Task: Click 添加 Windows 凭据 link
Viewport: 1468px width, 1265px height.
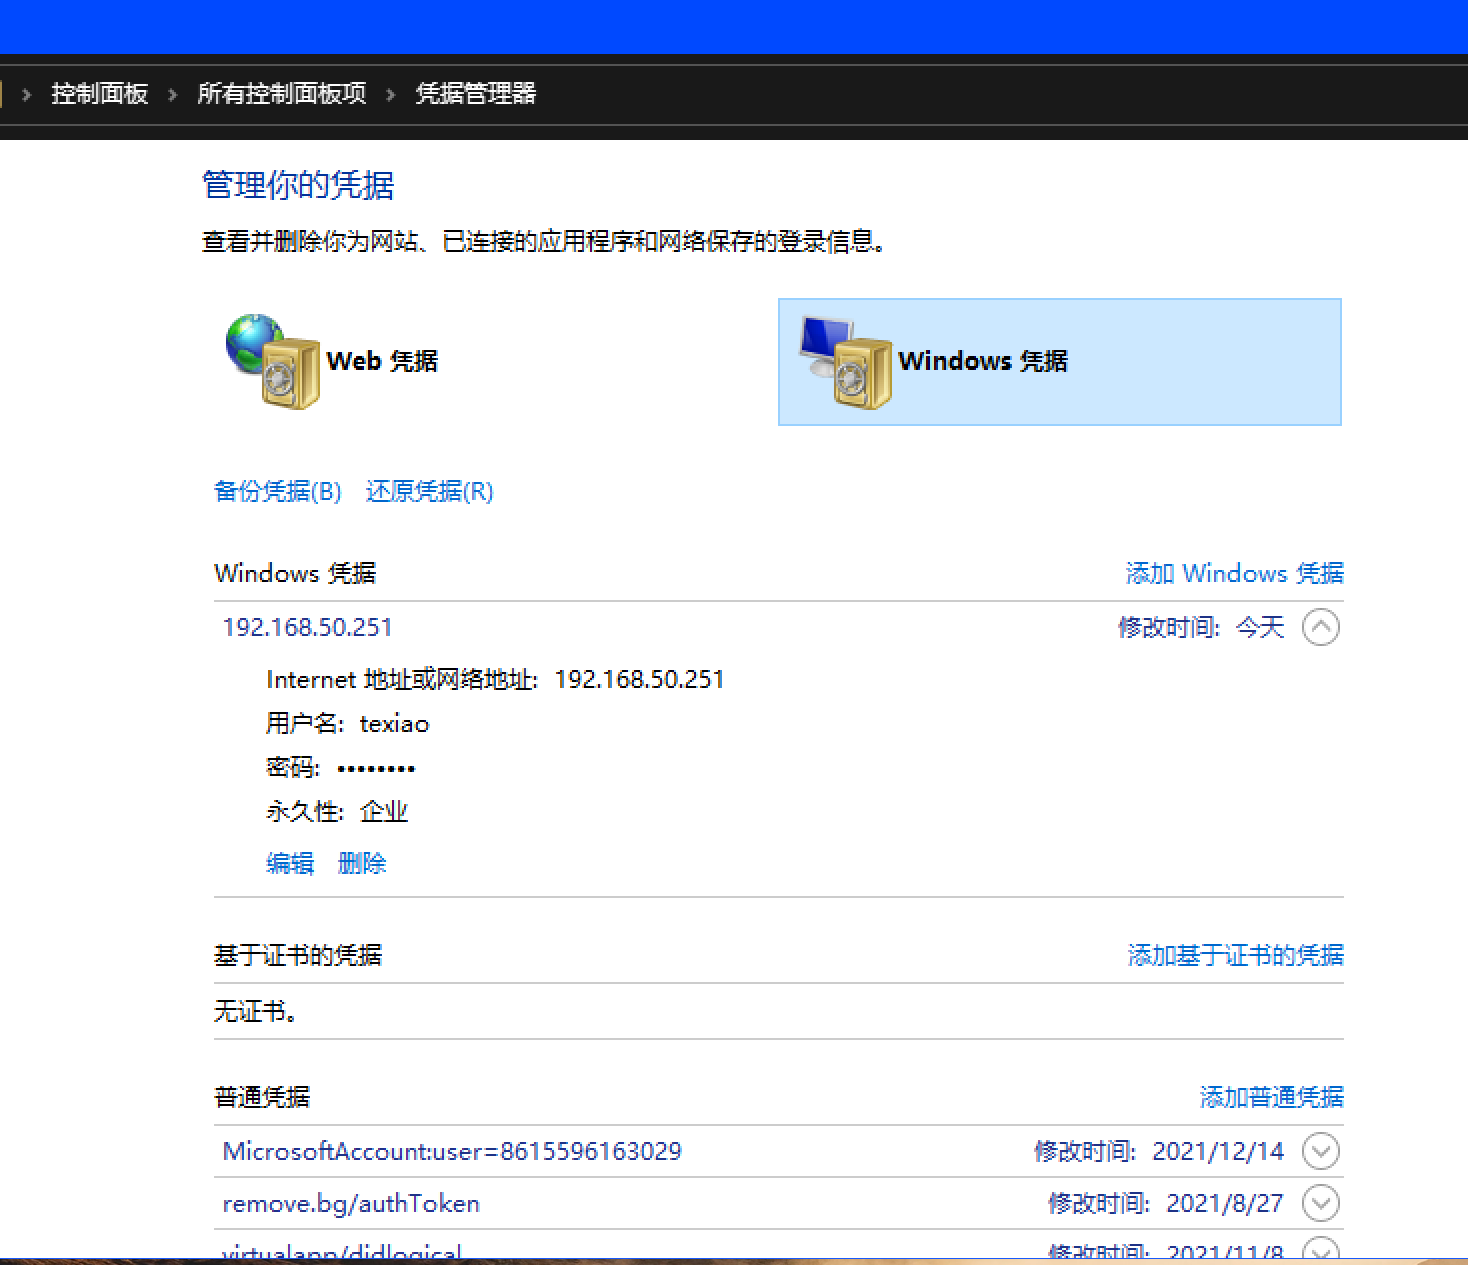Action: click(x=1235, y=573)
